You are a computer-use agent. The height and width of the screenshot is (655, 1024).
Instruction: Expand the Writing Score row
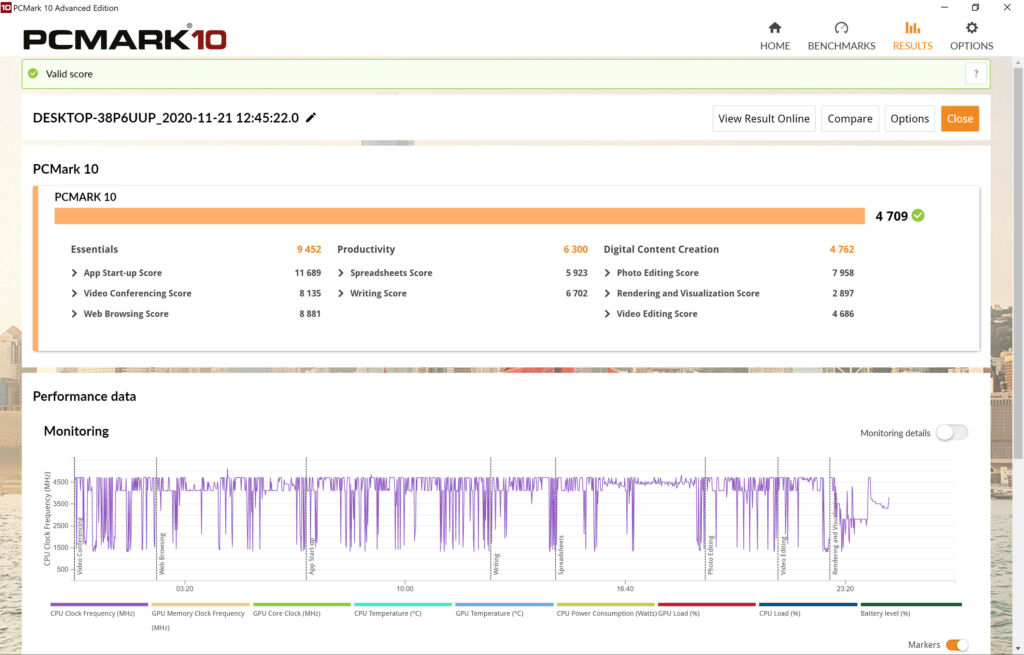pos(341,293)
